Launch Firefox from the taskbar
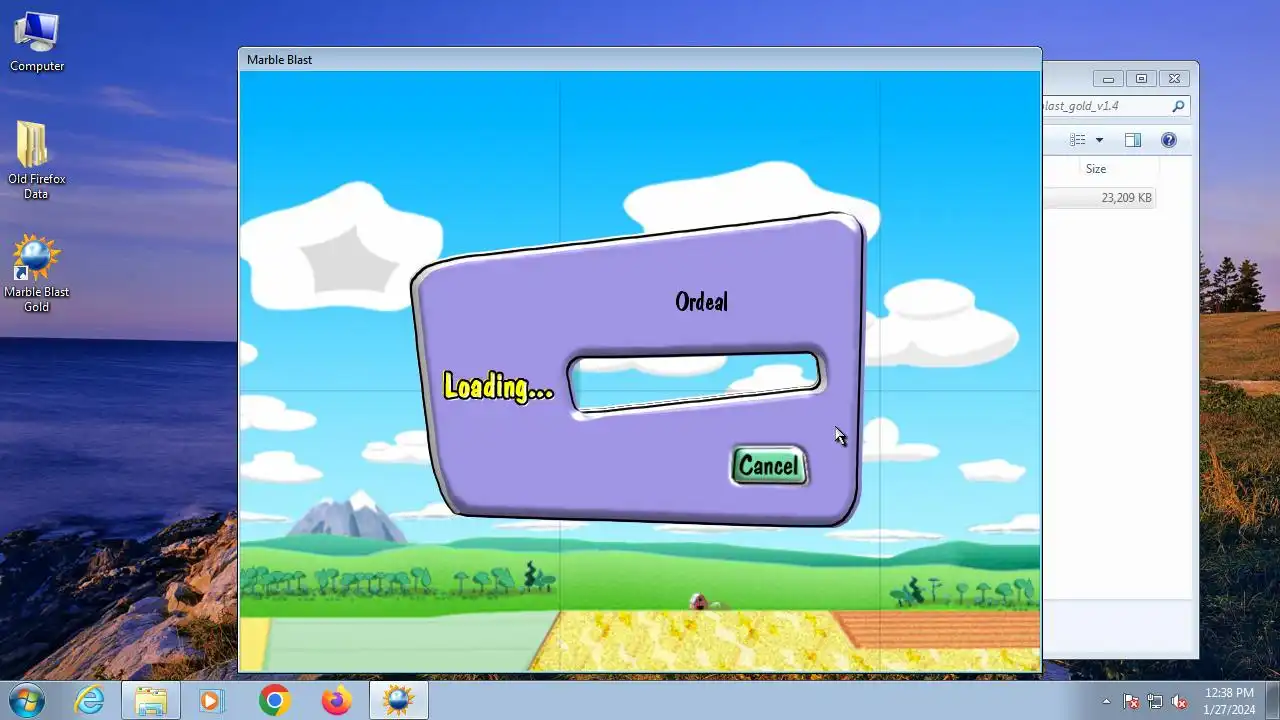The width and height of the screenshot is (1280, 720). [336, 701]
